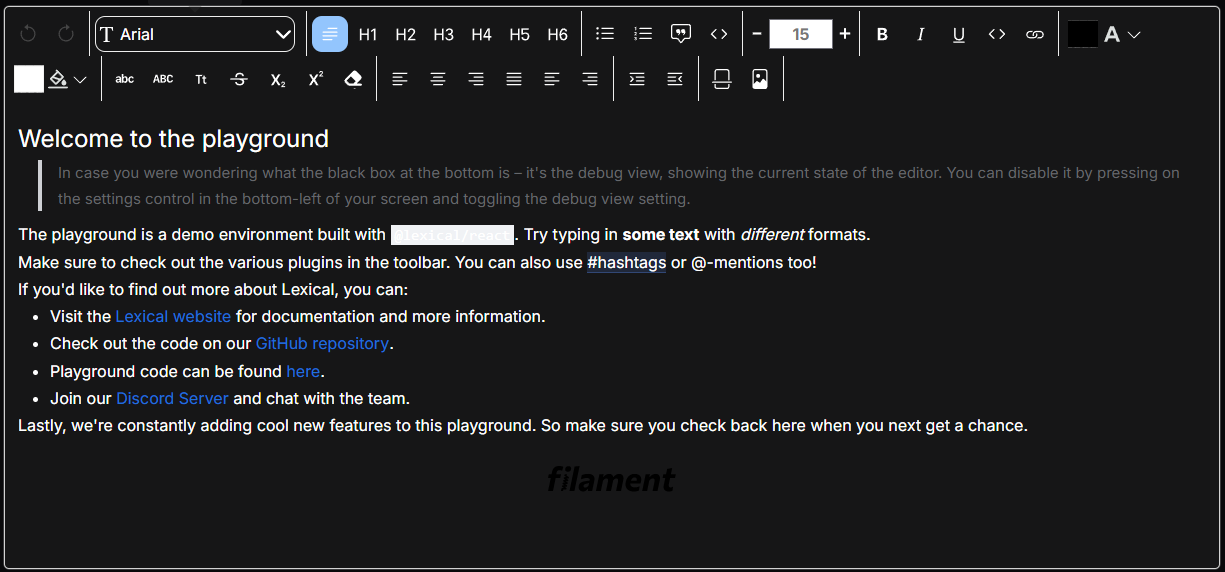Click the Lexical website link
The height and width of the screenshot is (572, 1225).
pyautogui.click(x=173, y=316)
